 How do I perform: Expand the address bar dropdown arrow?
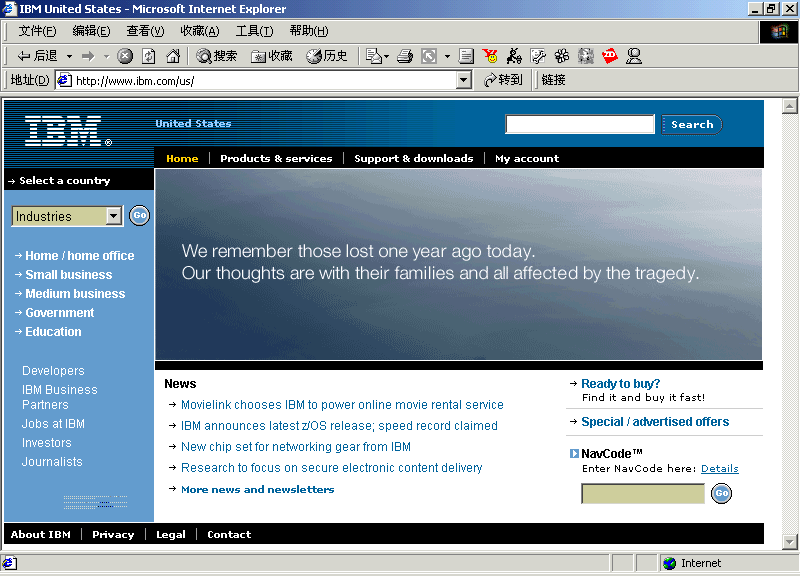[x=464, y=80]
